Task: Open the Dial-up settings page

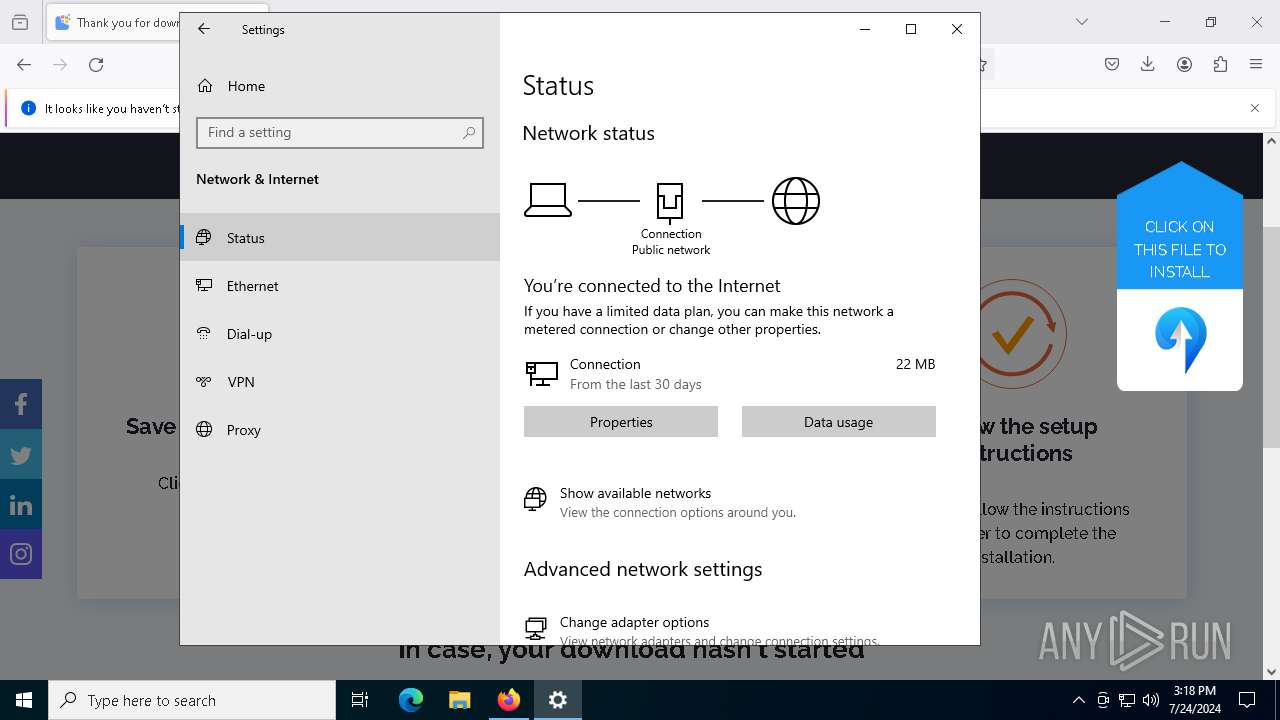Action: [340, 334]
